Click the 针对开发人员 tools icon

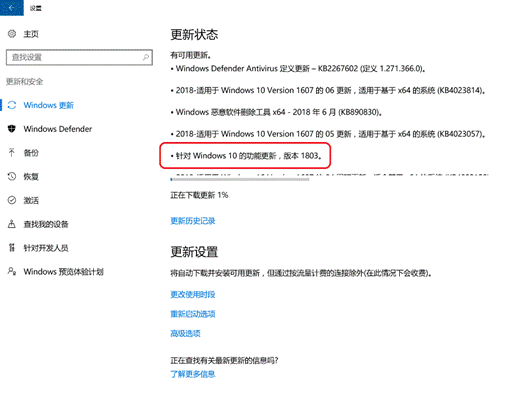coord(12,248)
